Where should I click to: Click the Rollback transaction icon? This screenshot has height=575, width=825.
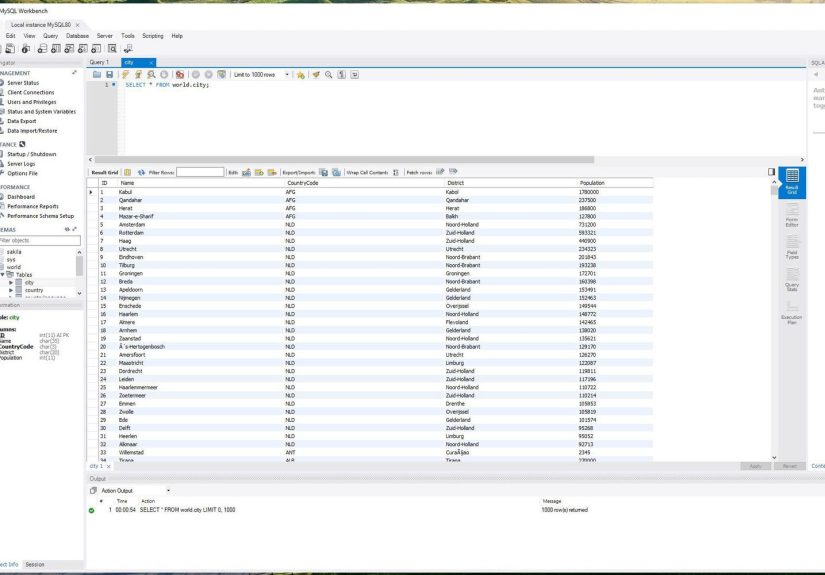pos(208,75)
